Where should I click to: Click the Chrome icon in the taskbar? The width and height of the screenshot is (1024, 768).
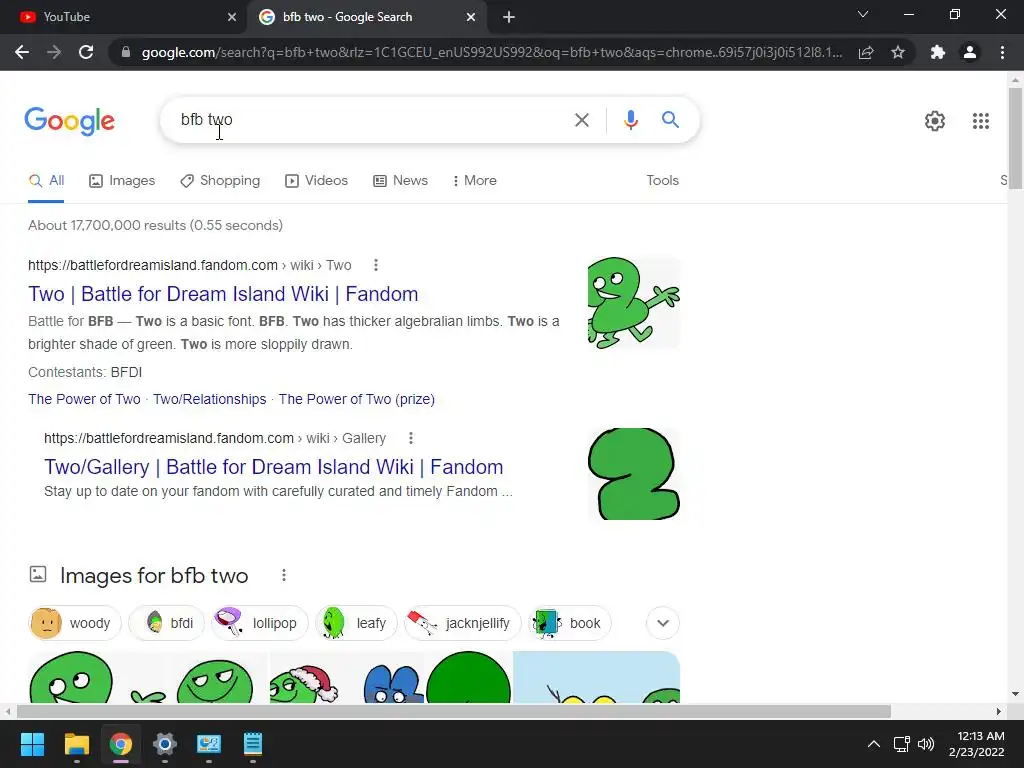coord(120,744)
